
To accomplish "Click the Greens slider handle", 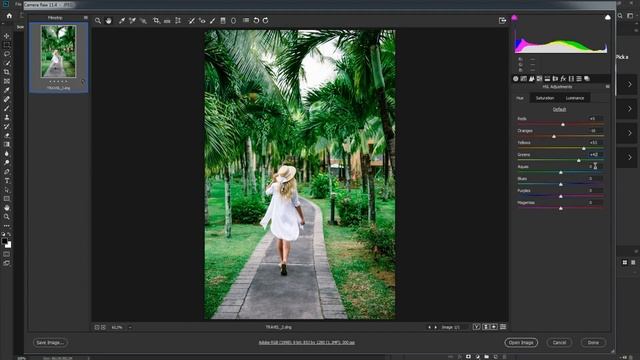I will (579, 160).
